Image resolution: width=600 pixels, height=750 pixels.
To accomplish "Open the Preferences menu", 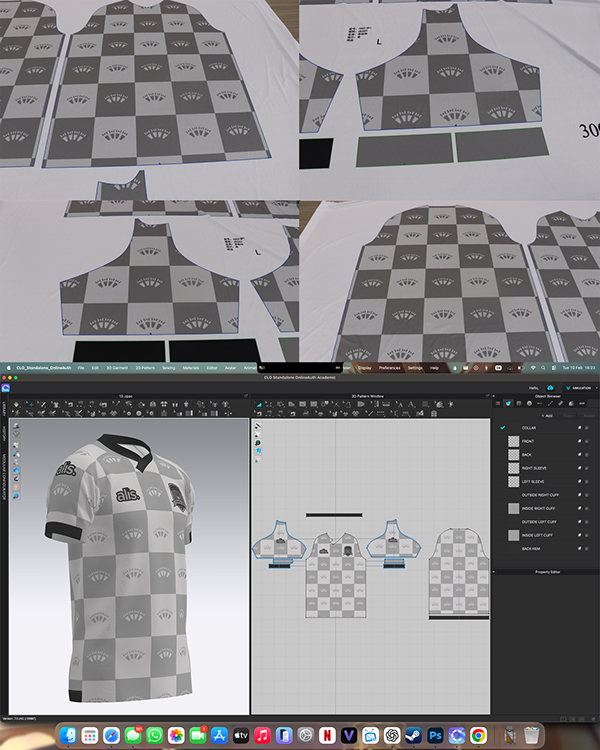I will (x=389, y=368).
